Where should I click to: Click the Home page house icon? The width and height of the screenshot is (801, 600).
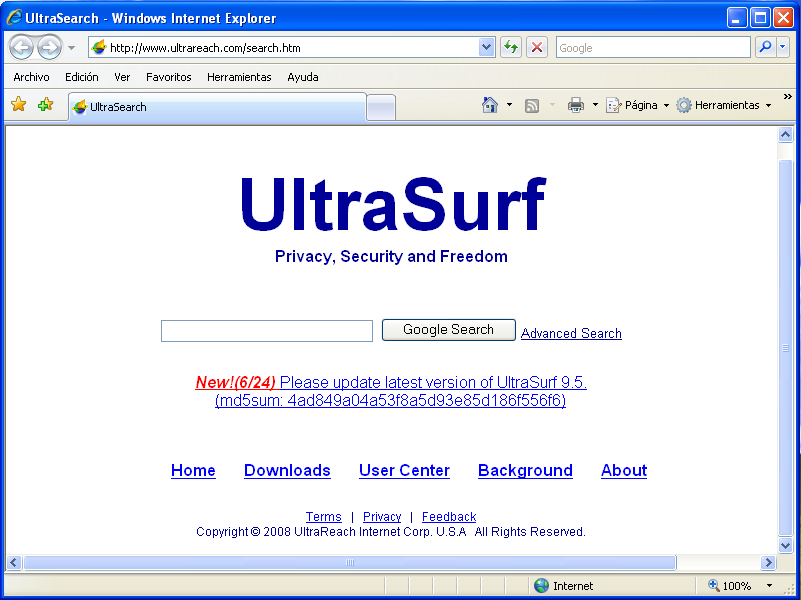pyautogui.click(x=489, y=105)
